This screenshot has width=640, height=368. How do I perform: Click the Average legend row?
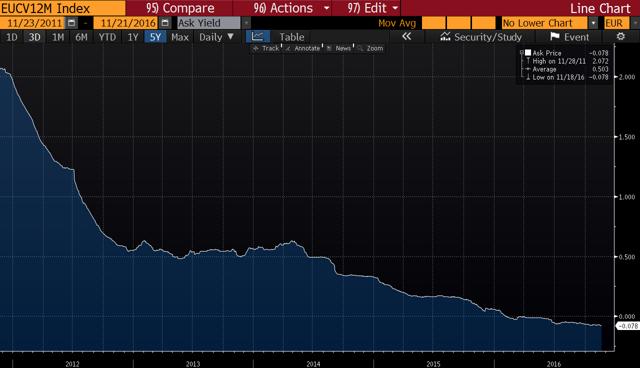tap(567, 69)
